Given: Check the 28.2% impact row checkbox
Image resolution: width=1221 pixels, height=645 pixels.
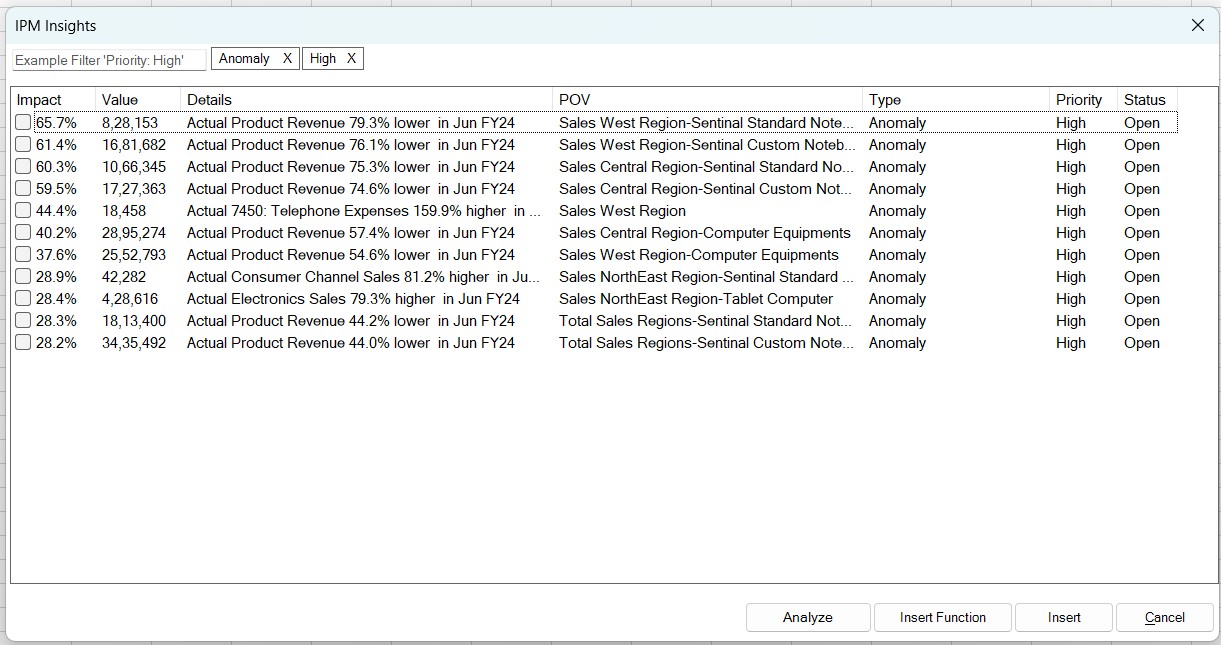Looking at the screenshot, I should 23,342.
